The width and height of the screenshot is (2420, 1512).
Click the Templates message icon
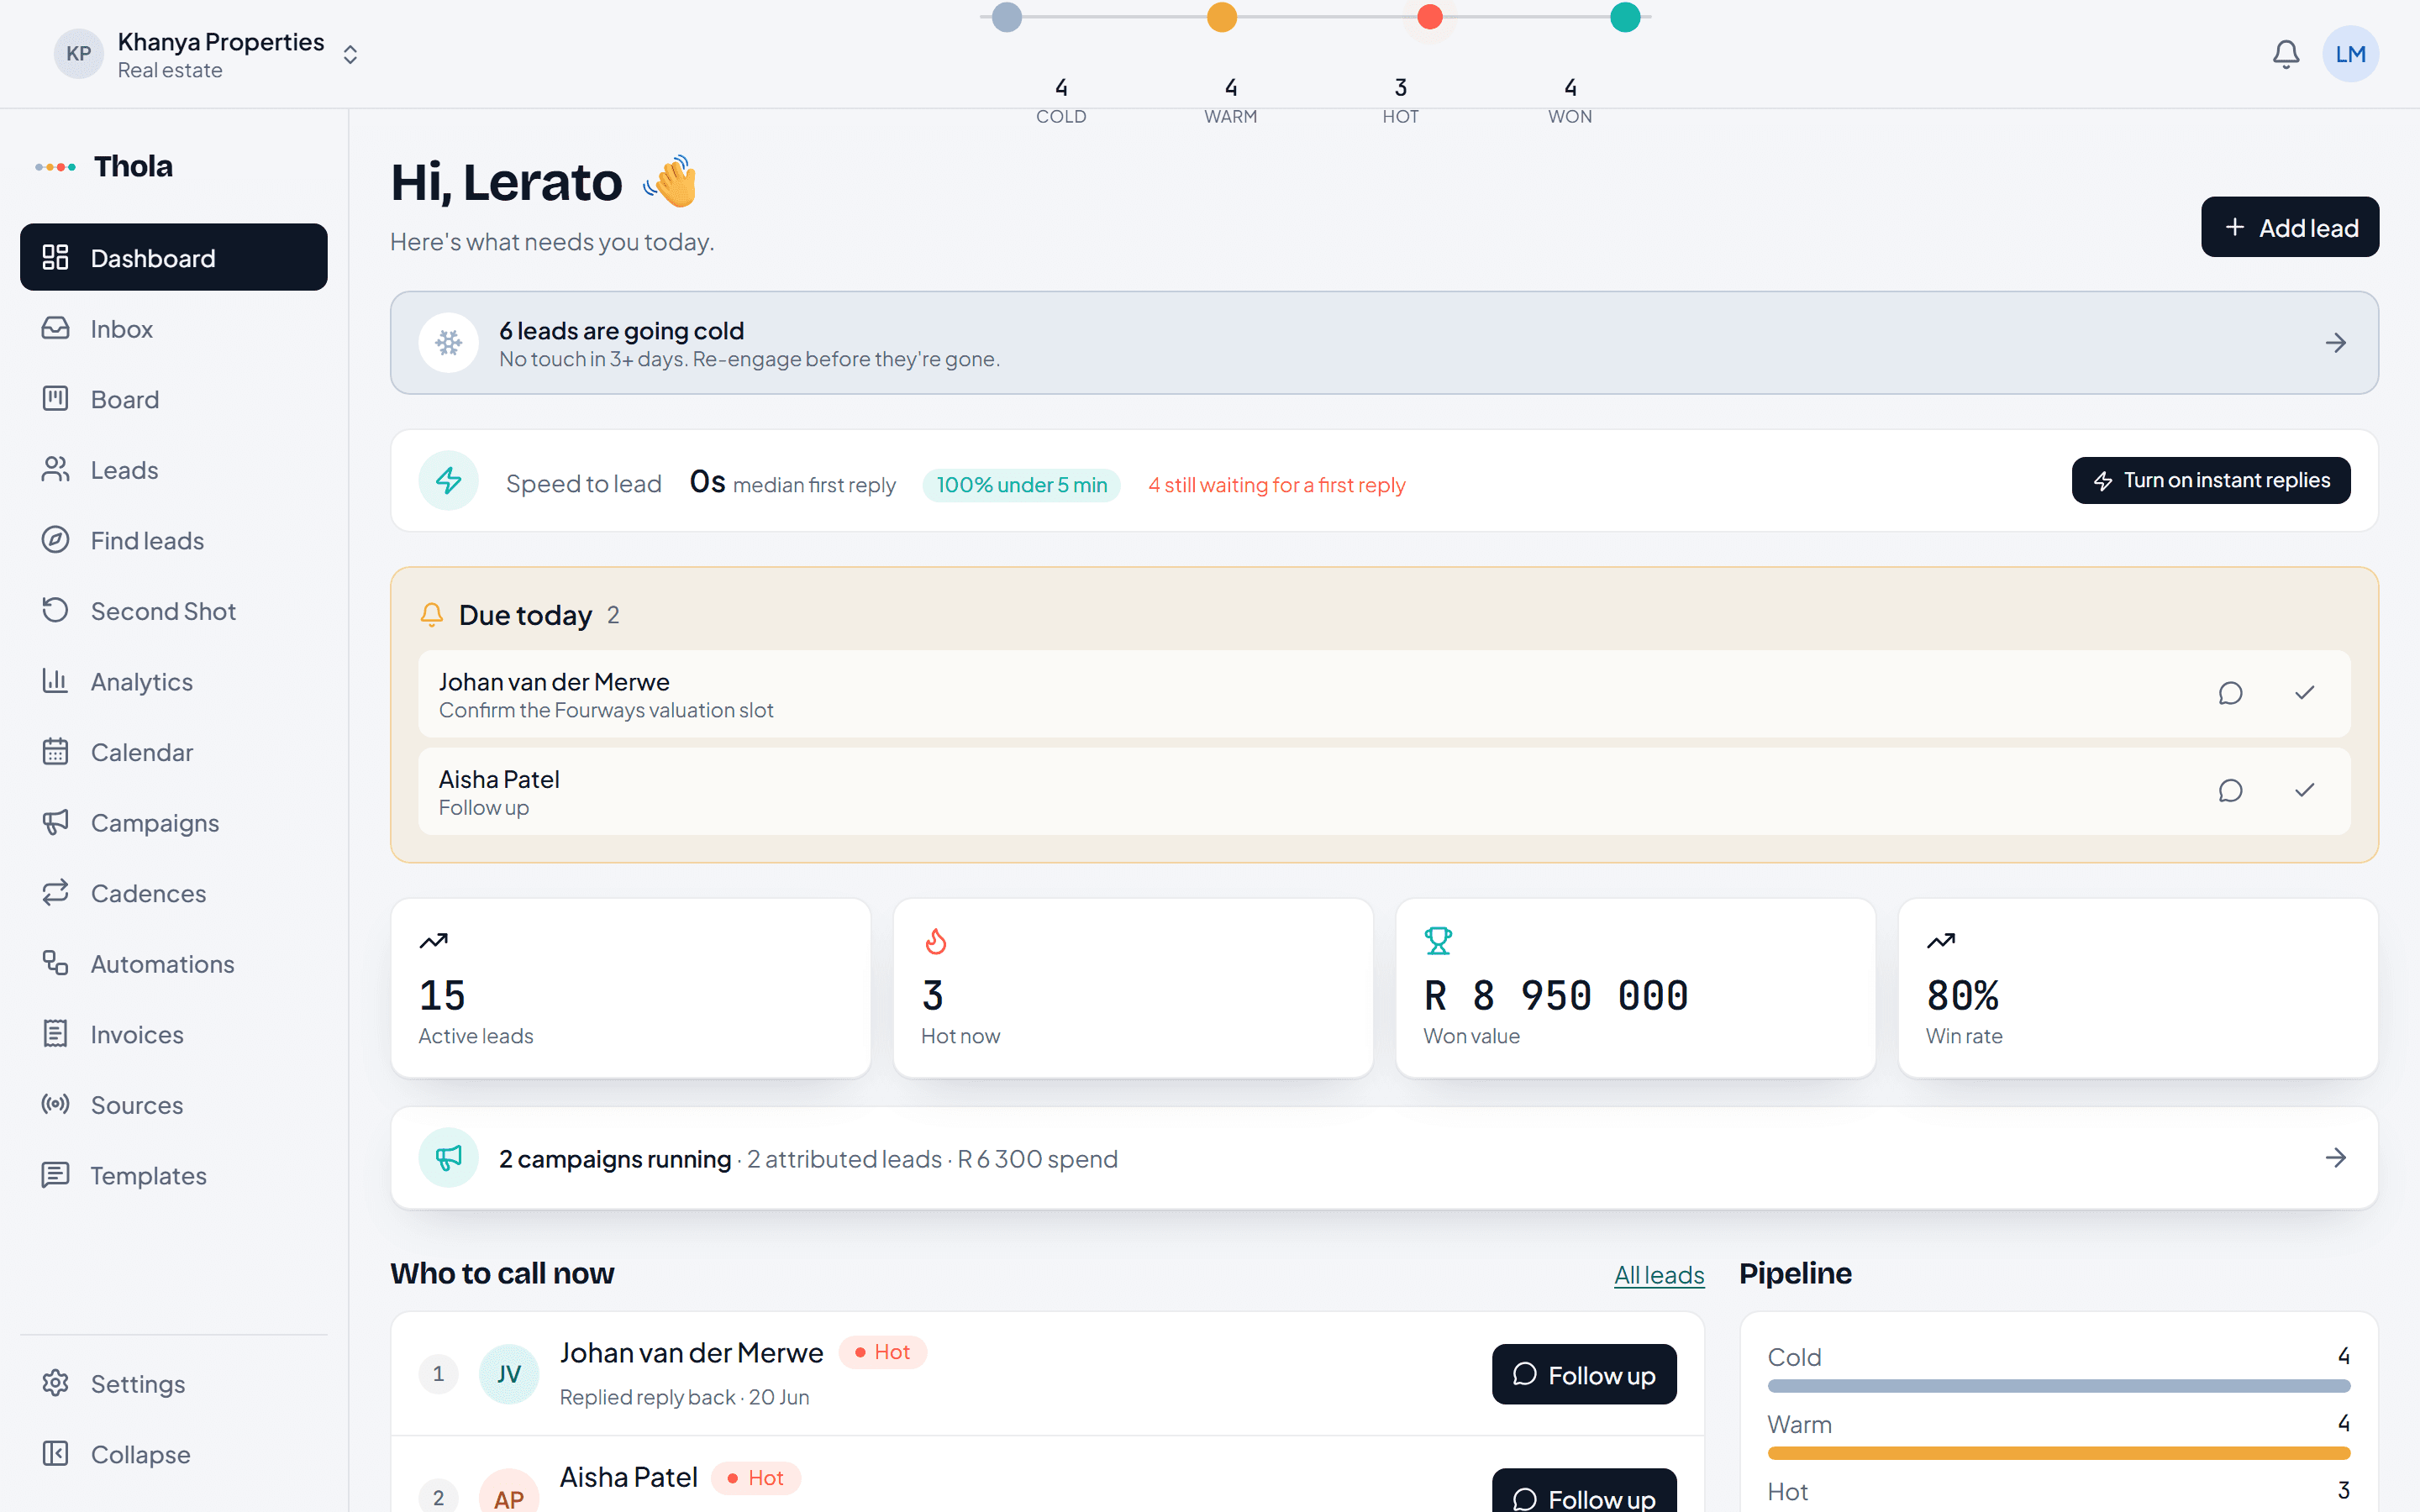55,1174
